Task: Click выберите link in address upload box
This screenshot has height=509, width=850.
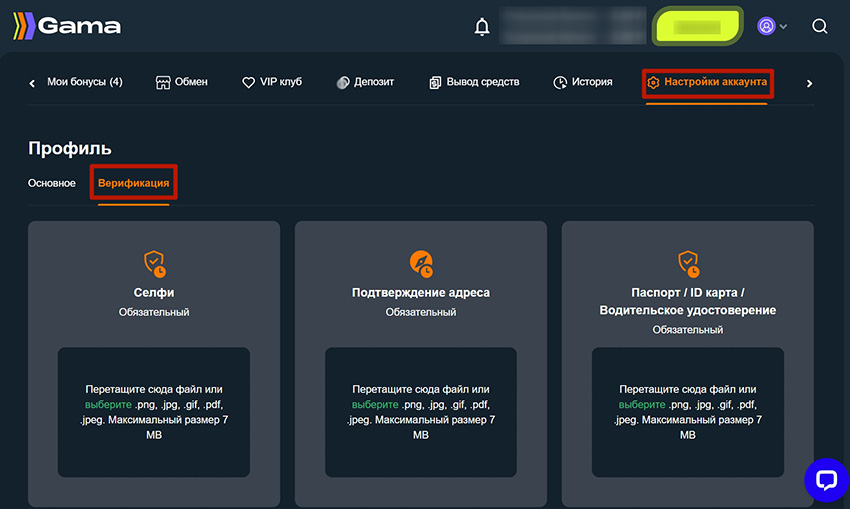Action: (x=375, y=405)
